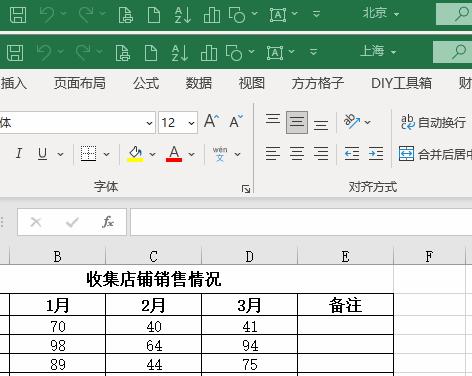472x376 pixels.
Task: Open print preview in the 上海 window
Action: 123,53
